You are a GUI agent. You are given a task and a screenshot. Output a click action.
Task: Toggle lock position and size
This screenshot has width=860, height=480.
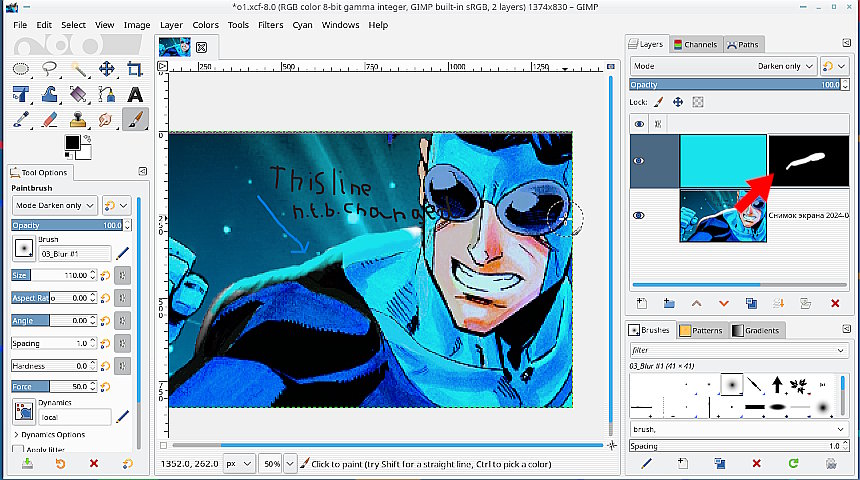click(x=678, y=102)
